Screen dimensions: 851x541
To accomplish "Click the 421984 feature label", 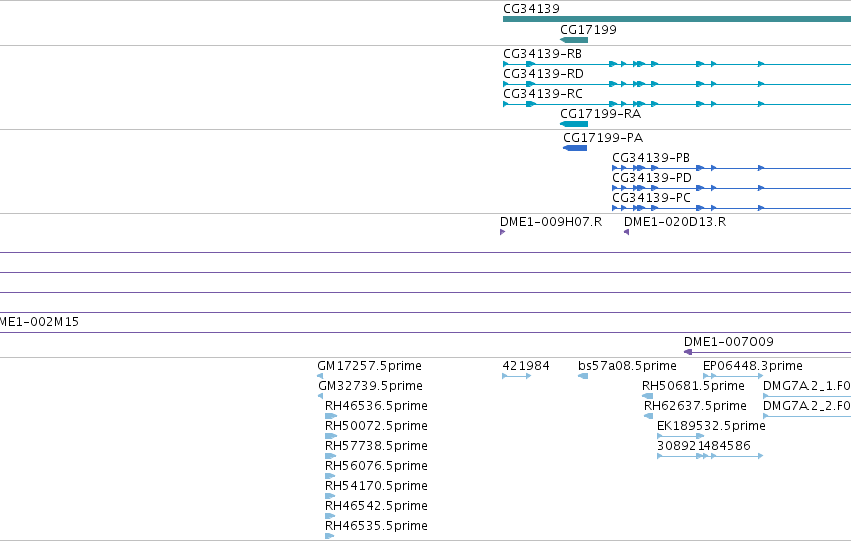I will (x=526, y=366).
